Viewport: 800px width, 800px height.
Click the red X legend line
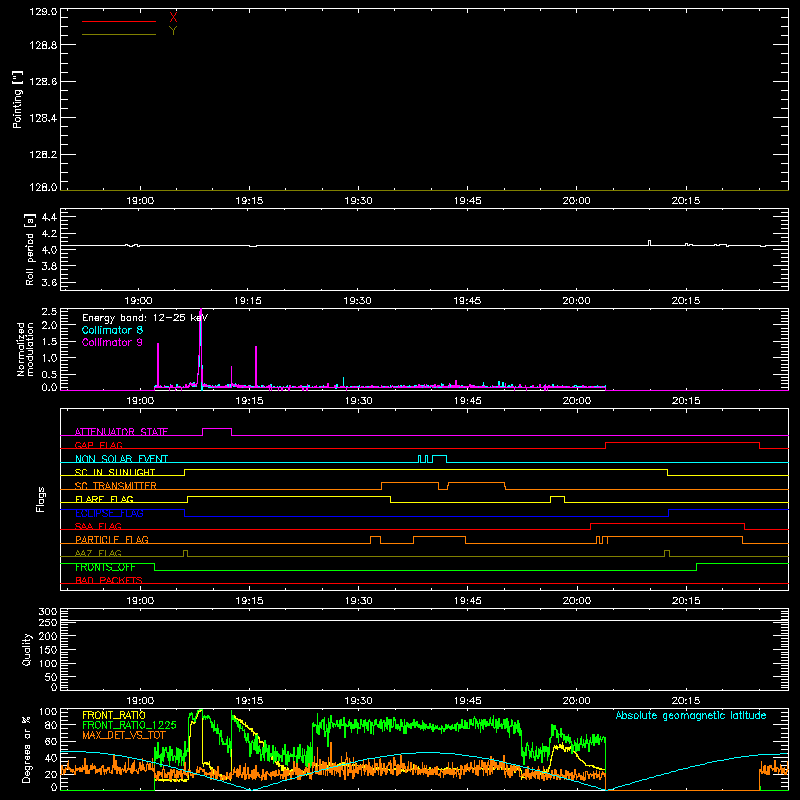[x=119, y=21]
